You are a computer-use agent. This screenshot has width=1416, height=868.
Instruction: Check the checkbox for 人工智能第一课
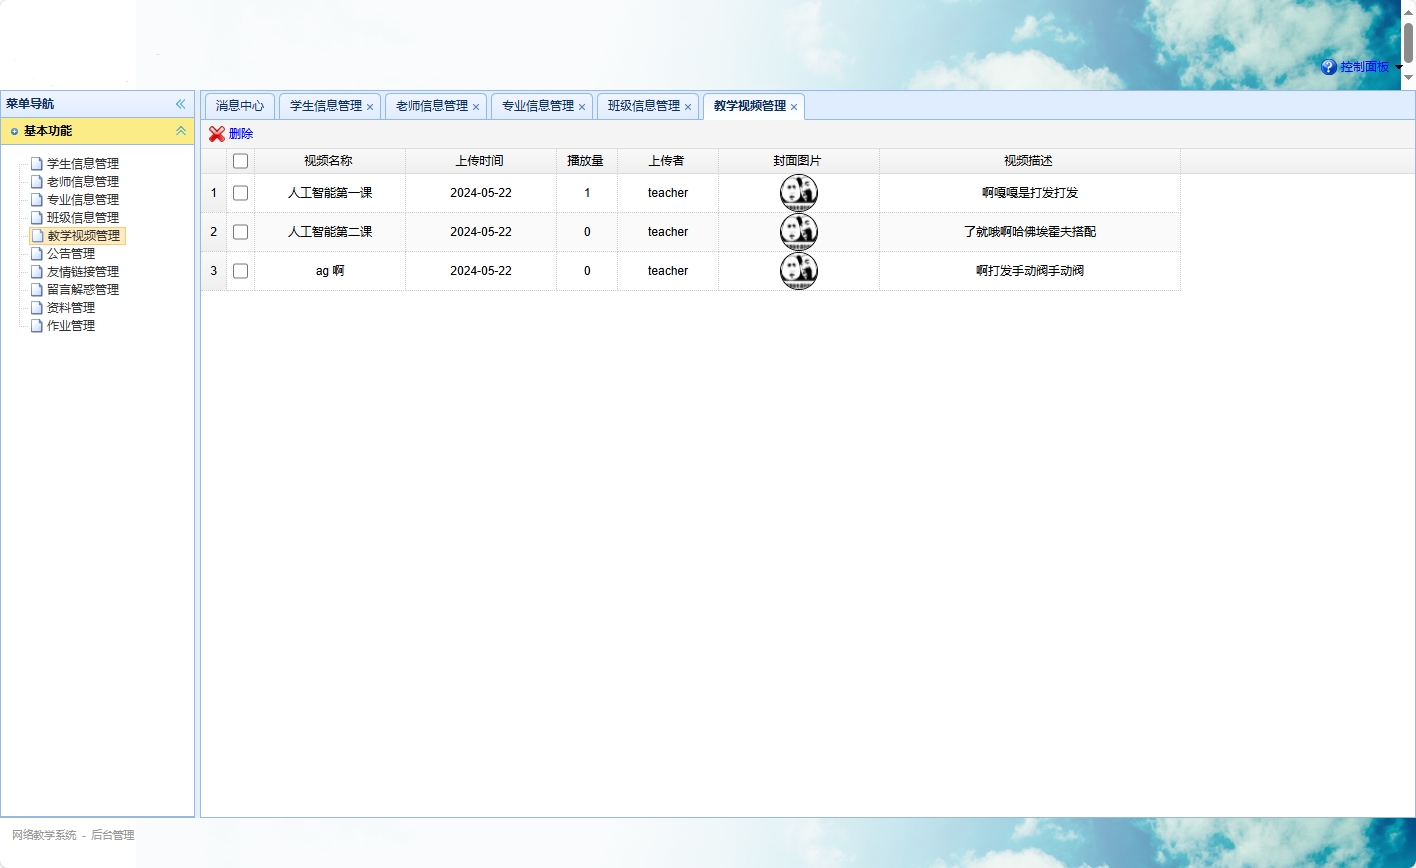pos(240,192)
